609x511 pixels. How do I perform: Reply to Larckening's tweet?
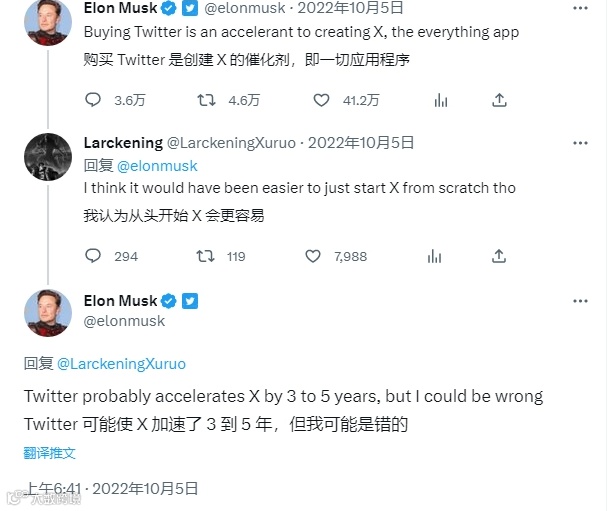click(x=93, y=256)
